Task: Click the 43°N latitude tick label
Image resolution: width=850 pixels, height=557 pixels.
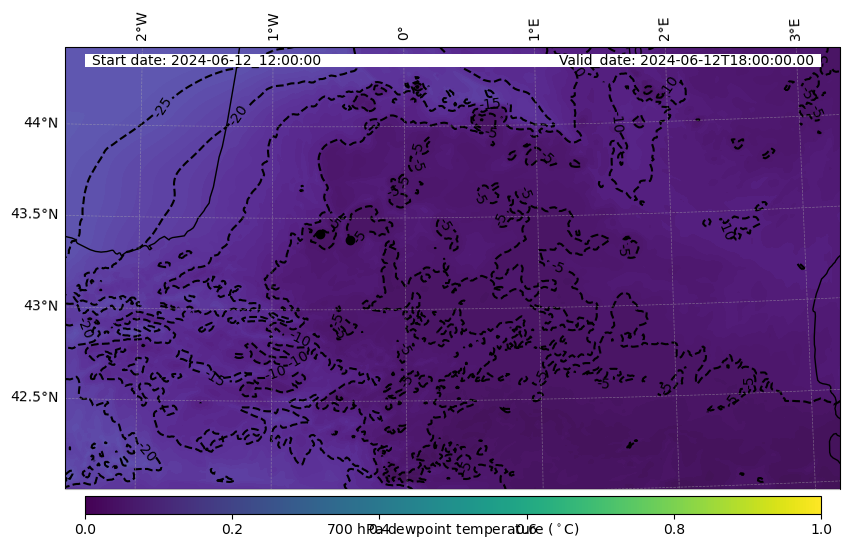Action: (x=41, y=306)
